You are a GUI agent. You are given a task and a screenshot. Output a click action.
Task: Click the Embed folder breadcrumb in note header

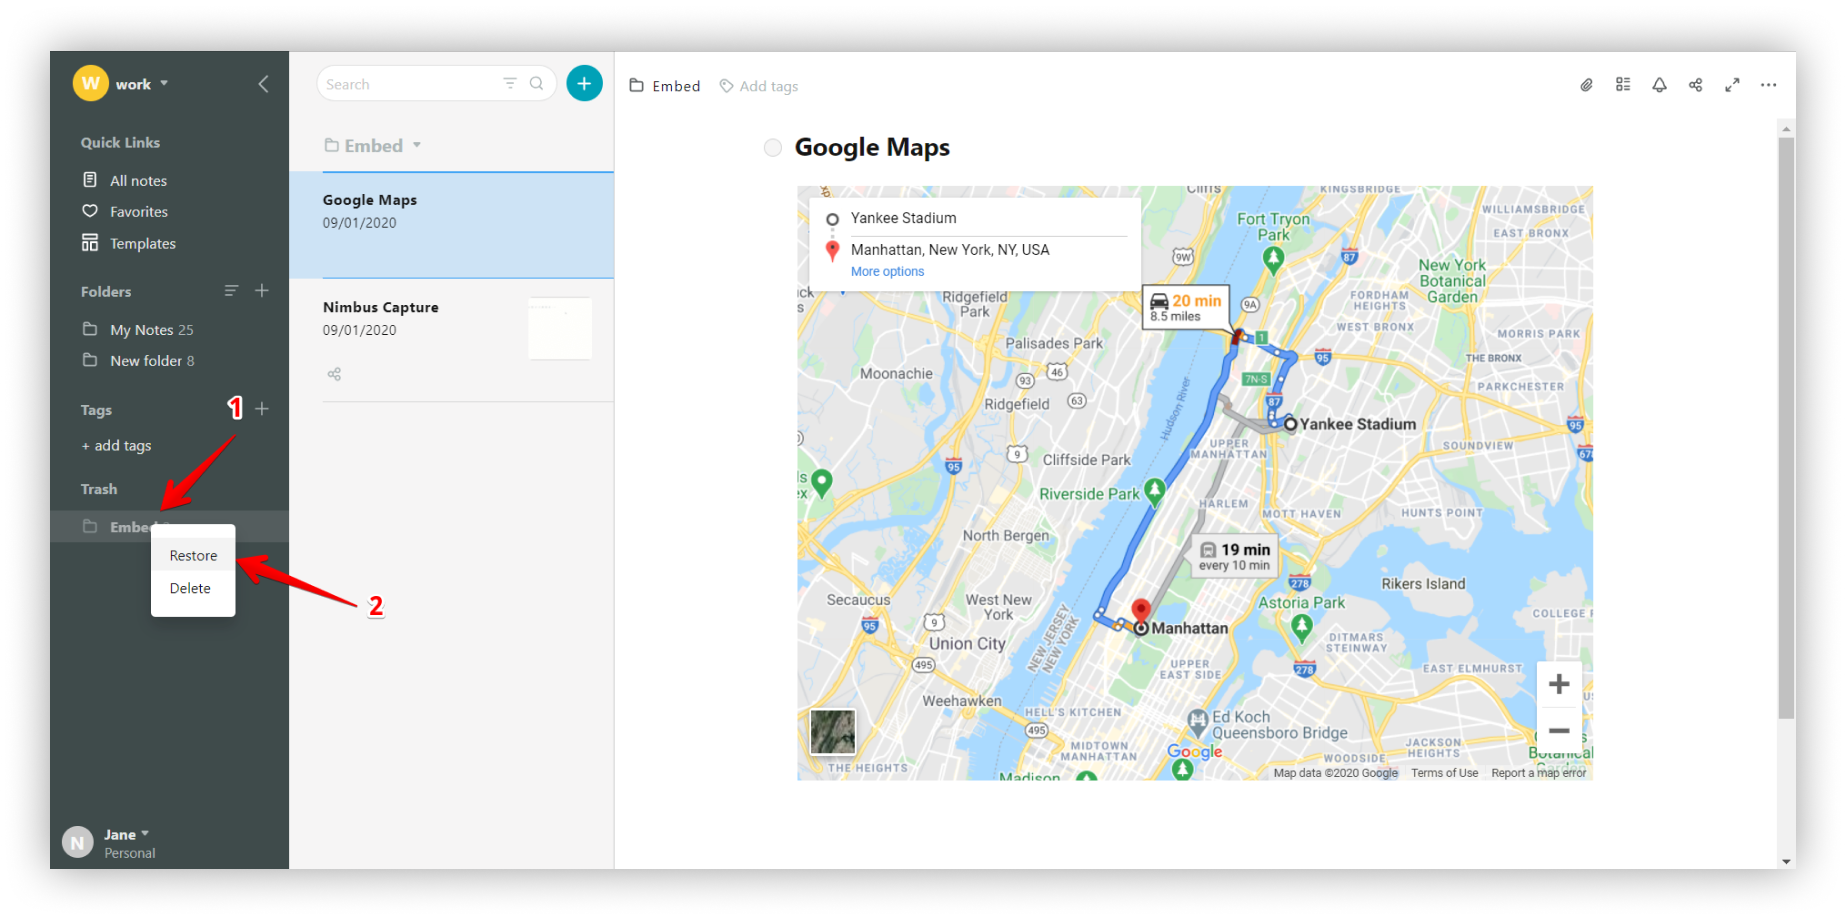(x=665, y=86)
